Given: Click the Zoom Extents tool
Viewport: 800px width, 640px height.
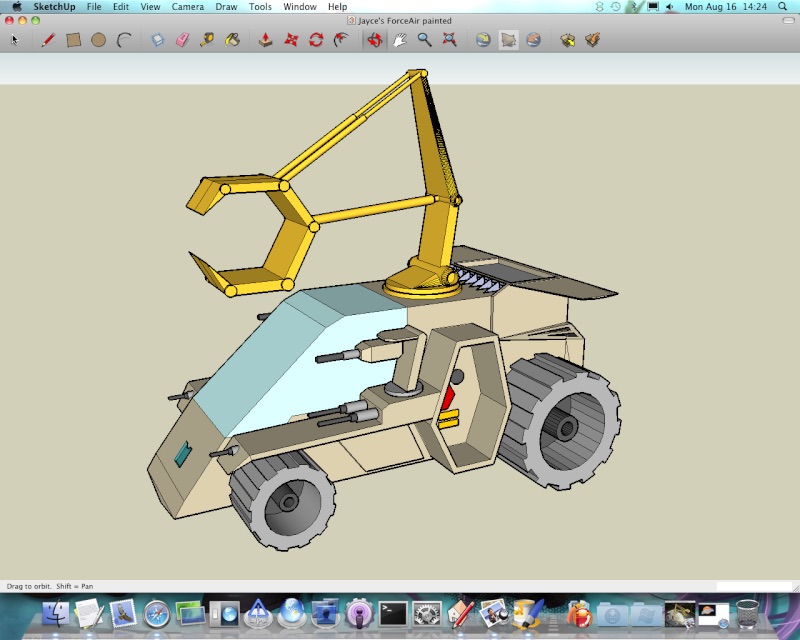Looking at the screenshot, I should click(450, 40).
